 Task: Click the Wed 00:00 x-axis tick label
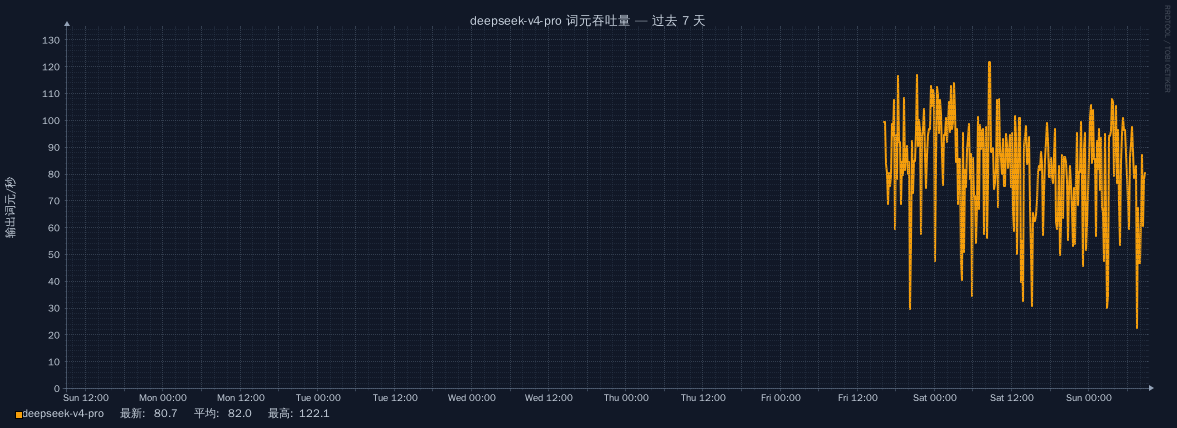coord(471,398)
